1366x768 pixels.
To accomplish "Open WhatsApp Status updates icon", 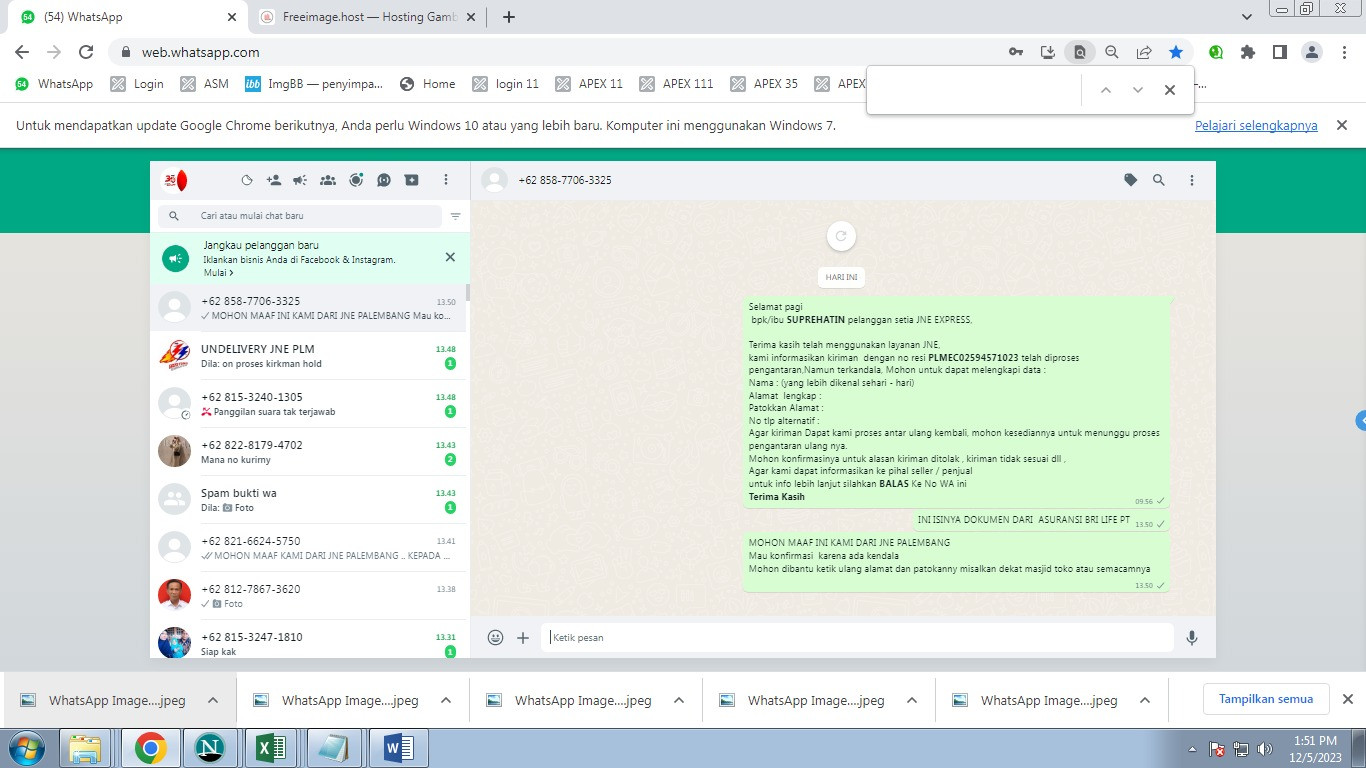I will tap(247, 180).
